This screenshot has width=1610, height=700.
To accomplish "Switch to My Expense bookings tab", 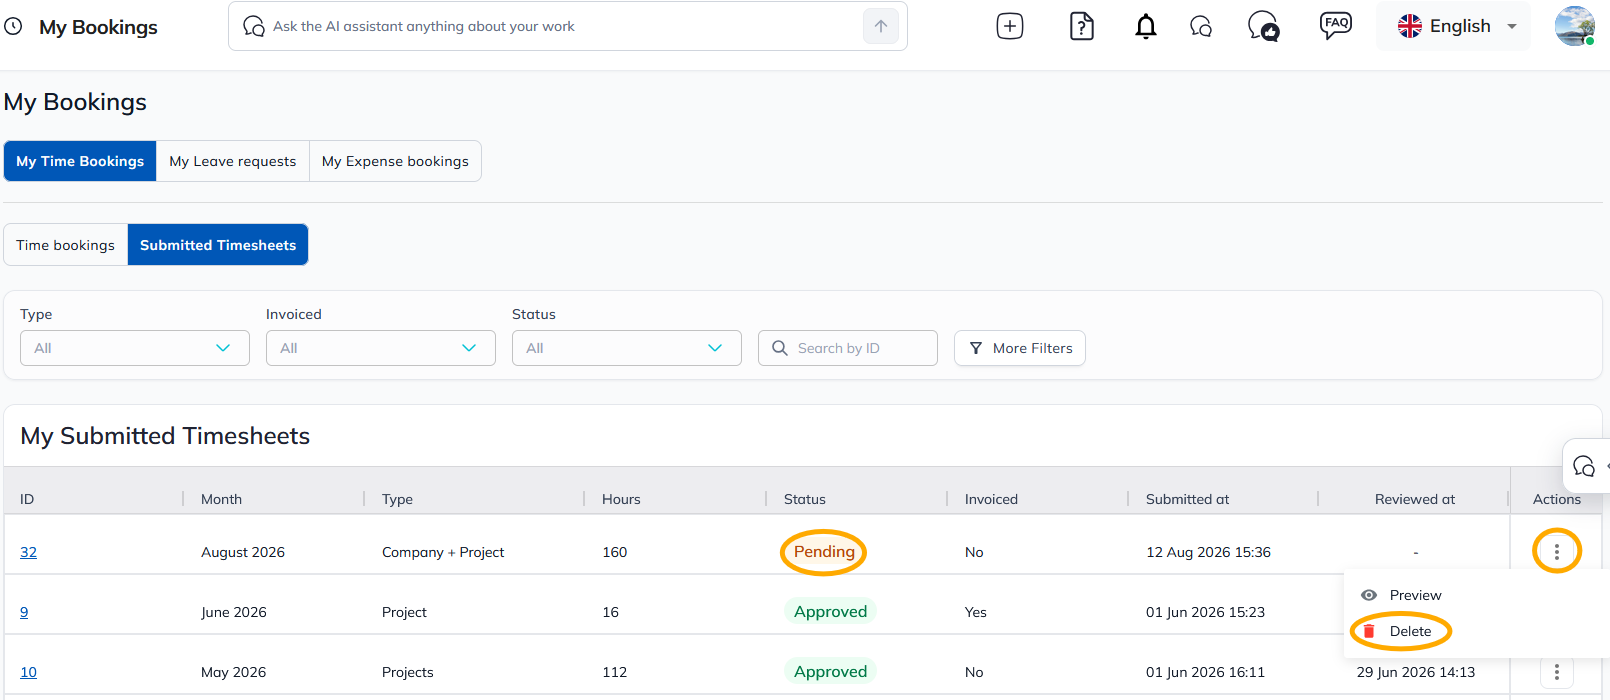I will pyautogui.click(x=395, y=161).
